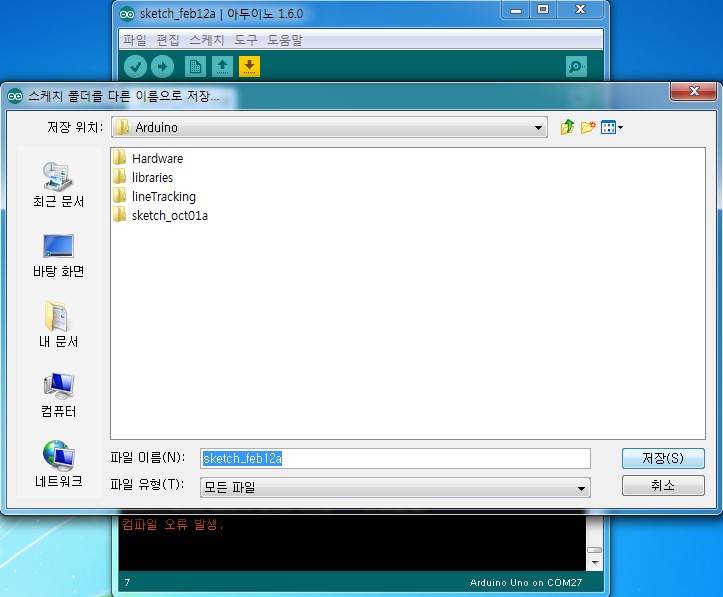723x597 pixels.
Task: Close the Arduino sketch_feb12a window
Action: pos(581,9)
